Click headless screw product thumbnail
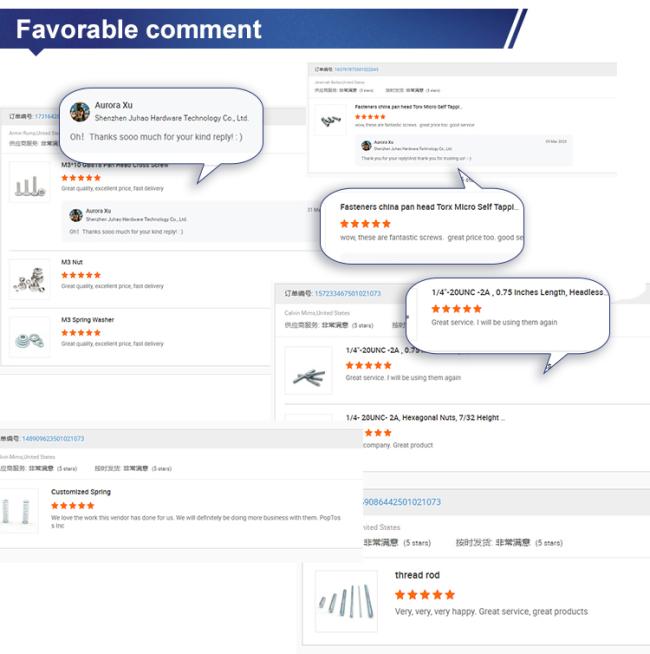Image resolution: width=650 pixels, height=654 pixels. (308, 370)
